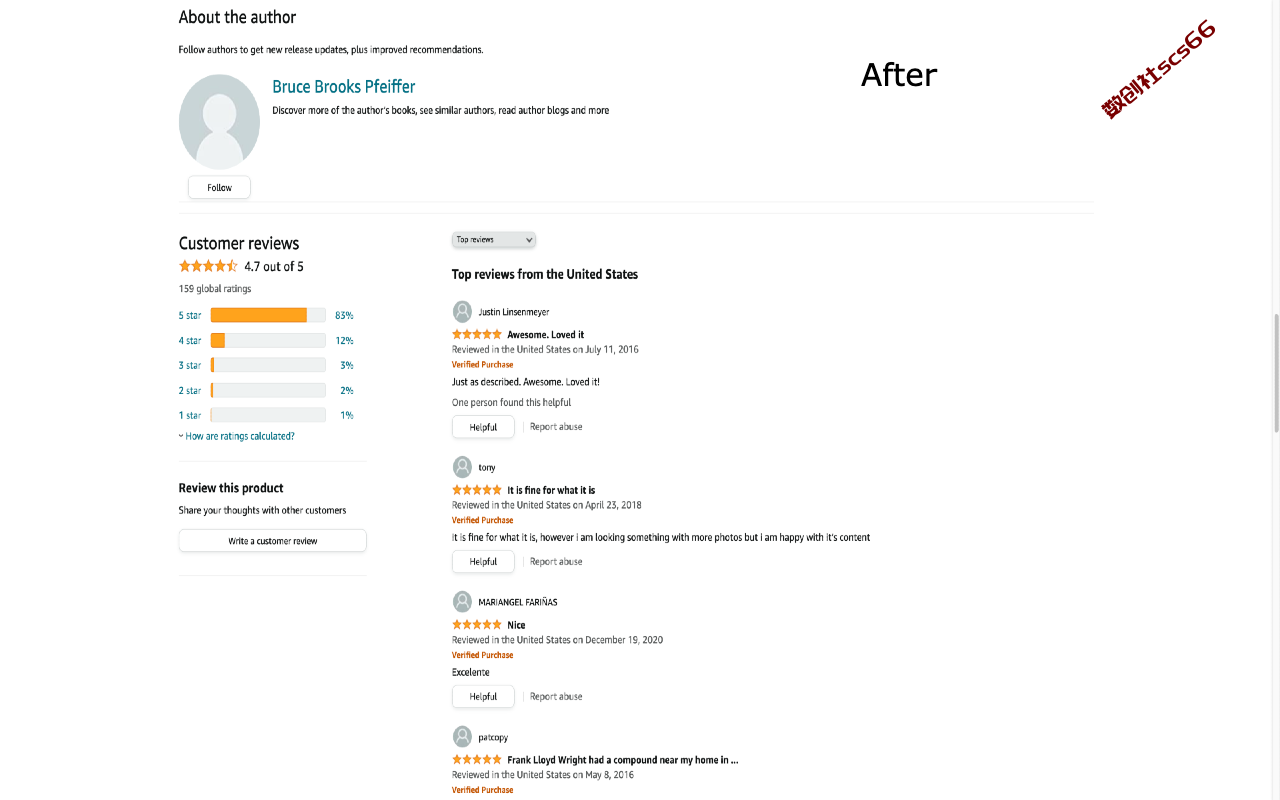Click MARIANGEL FARIÑAS reviewer avatar
This screenshot has height=800, width=1280.
462,602
